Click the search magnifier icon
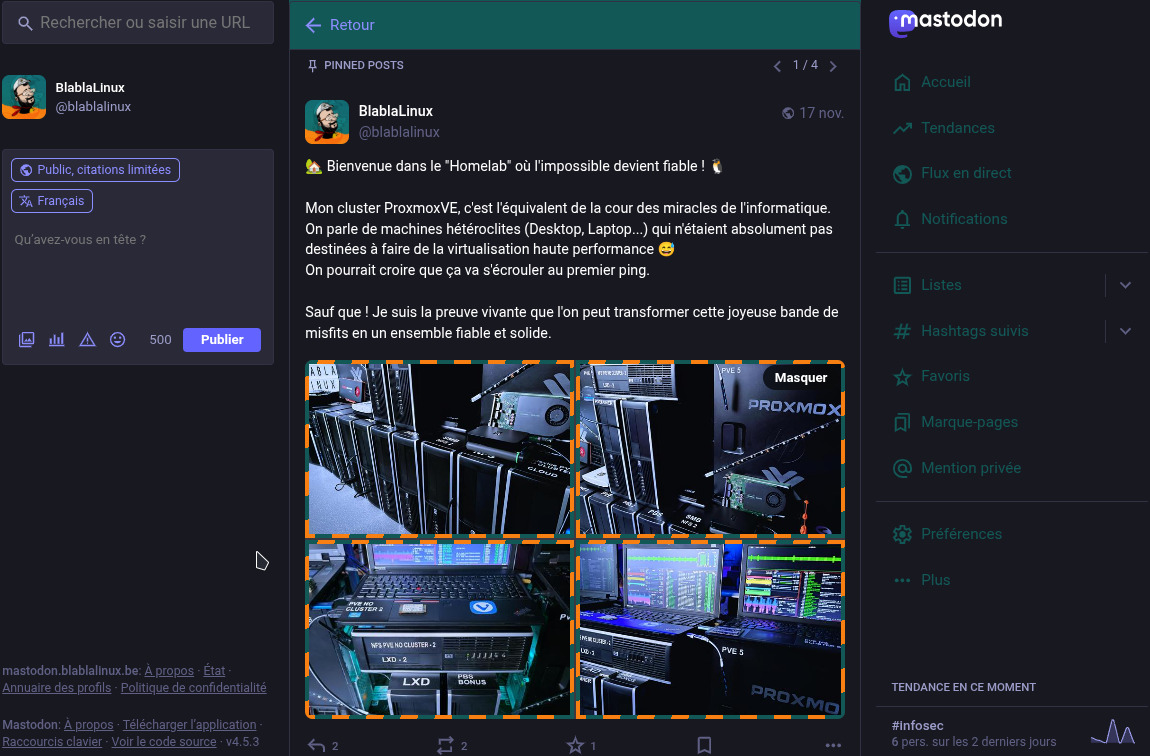 (25, 23)
